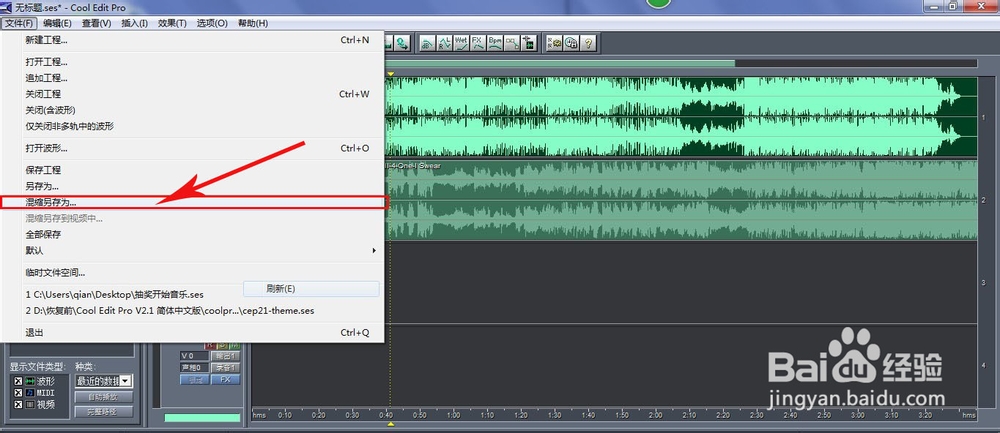Select the I Swear clip on track 2
Screen dimensions: 1000x433
click(680, 200)
